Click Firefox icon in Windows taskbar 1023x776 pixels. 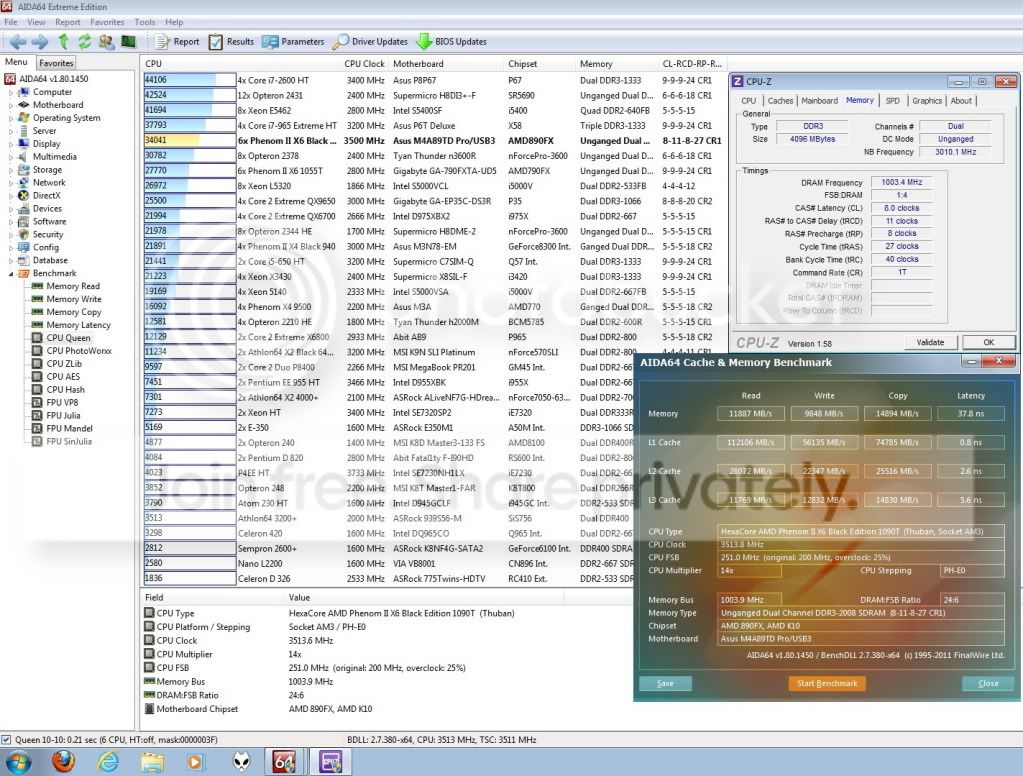tap(65, 762)
